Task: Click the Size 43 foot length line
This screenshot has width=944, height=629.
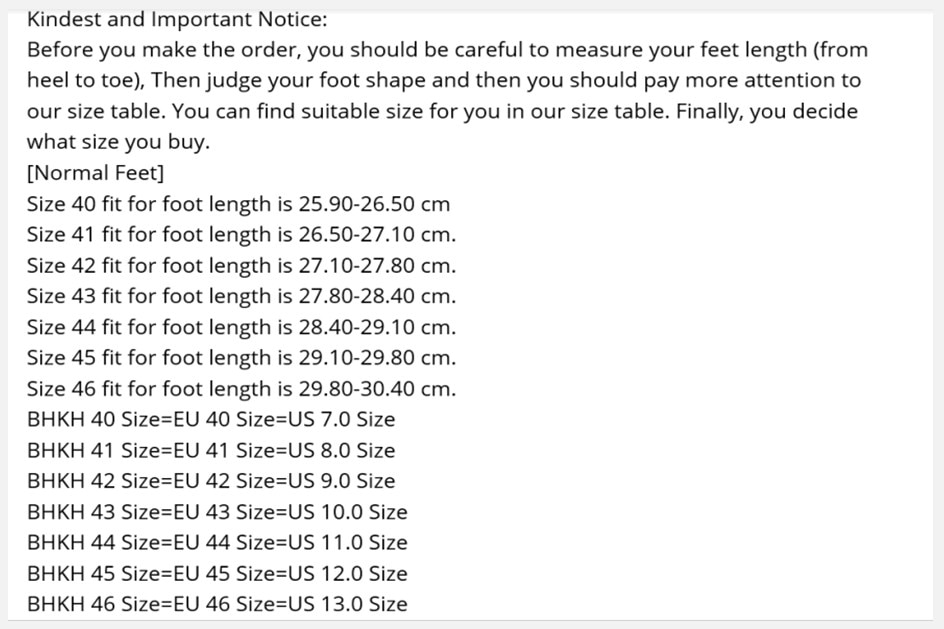Action: click(241, 296)
